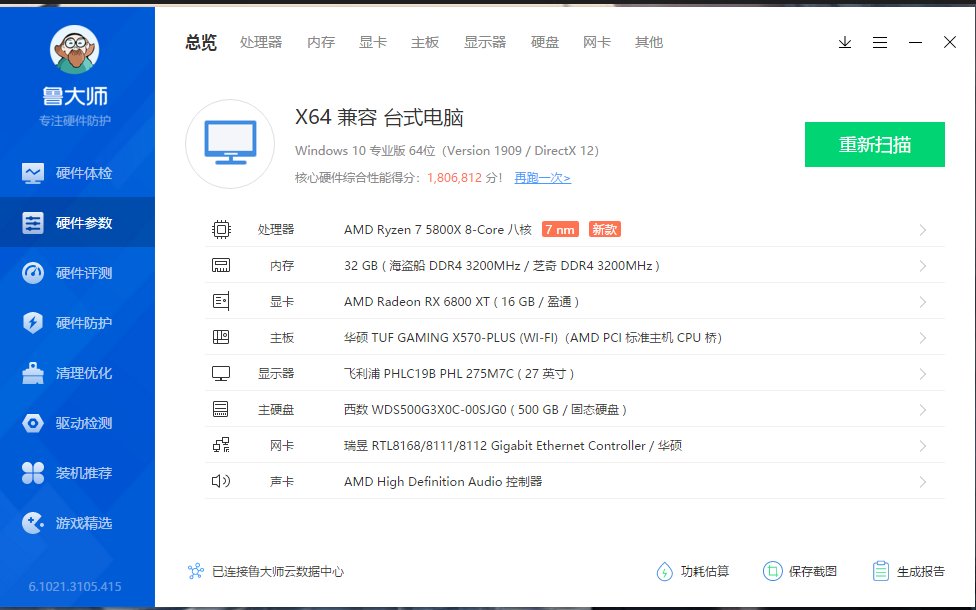The width and height of the screenshot is (976, 610).
Task: Click the 新款 badge on the processor row
Action: [604, 230]
